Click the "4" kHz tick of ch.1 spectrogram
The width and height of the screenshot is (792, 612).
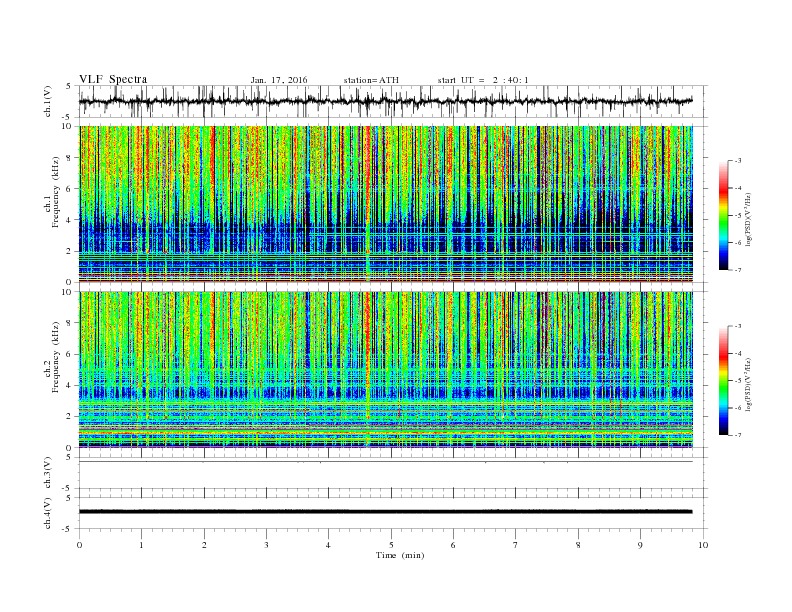tap(70, 220)
